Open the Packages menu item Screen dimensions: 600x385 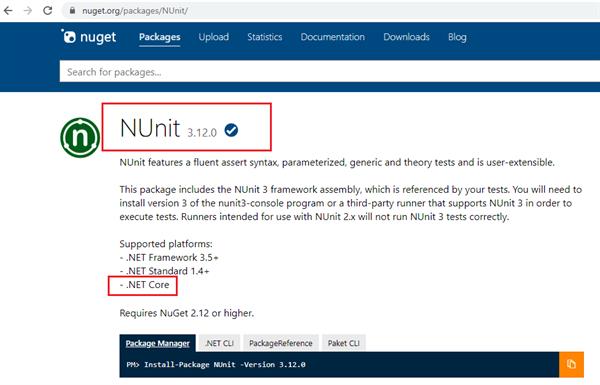click(160, 37)
